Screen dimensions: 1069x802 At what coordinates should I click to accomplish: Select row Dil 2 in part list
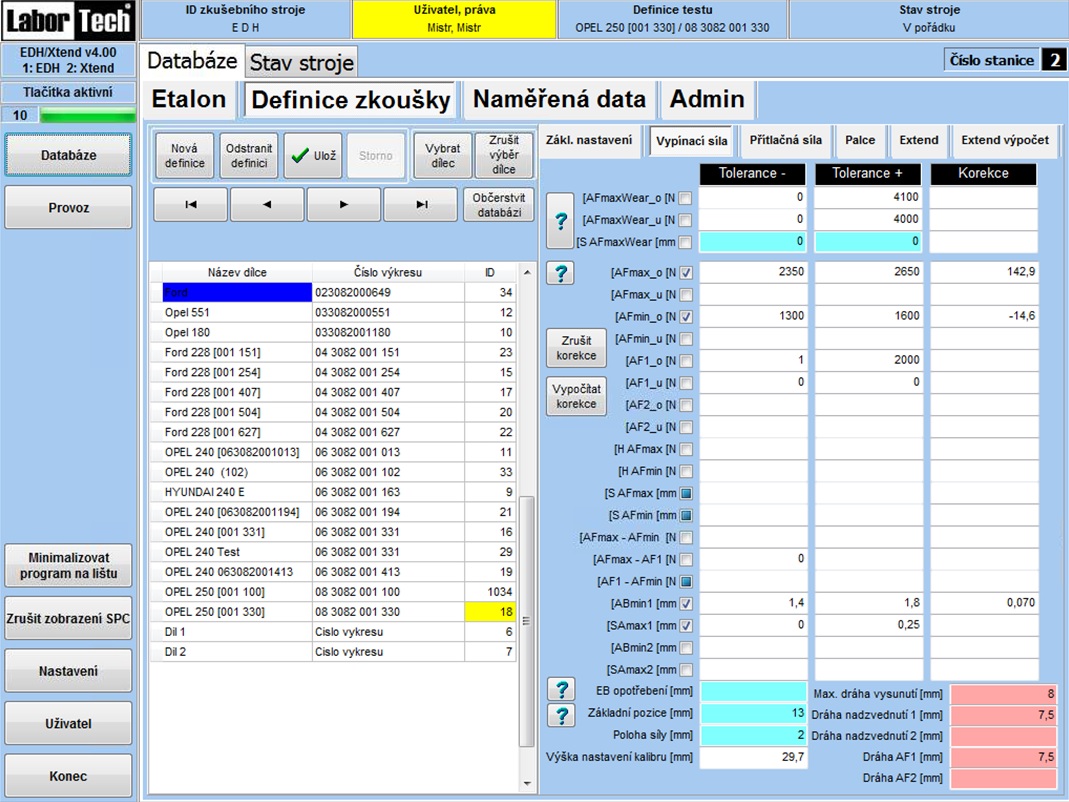333,652
